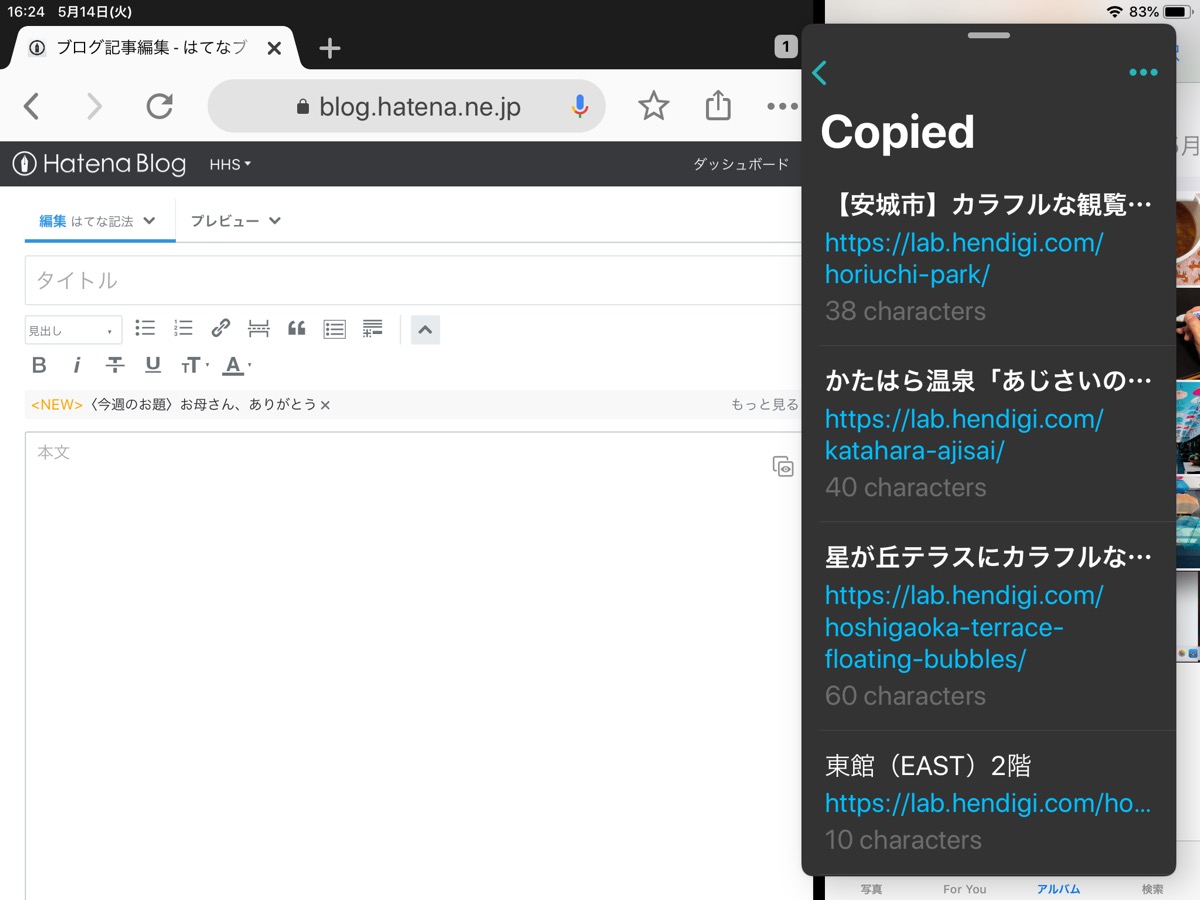Show the open tabs count button
Viewport: 1200px width, 900px height.
(x=785, y=46)
